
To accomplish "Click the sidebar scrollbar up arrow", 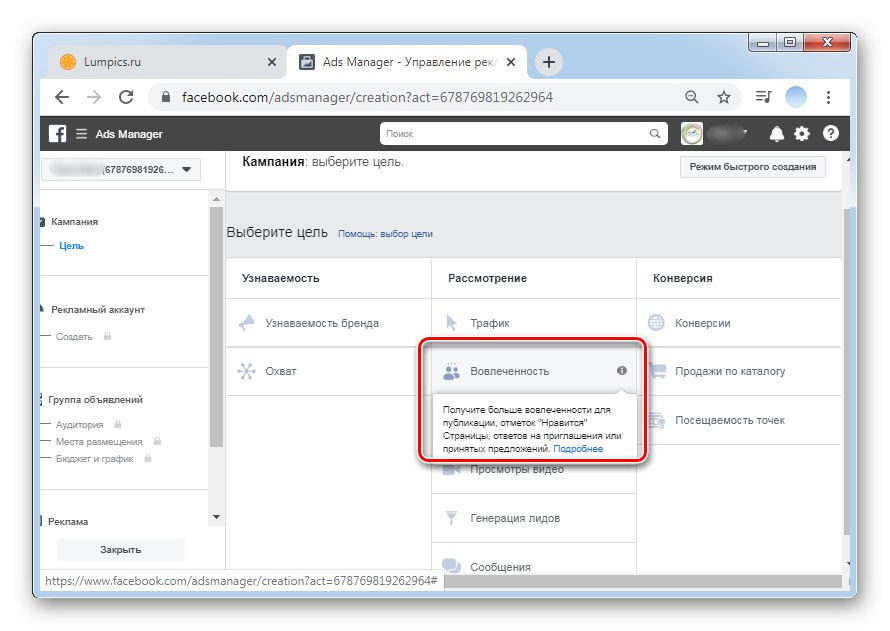I will coord(216,199).
